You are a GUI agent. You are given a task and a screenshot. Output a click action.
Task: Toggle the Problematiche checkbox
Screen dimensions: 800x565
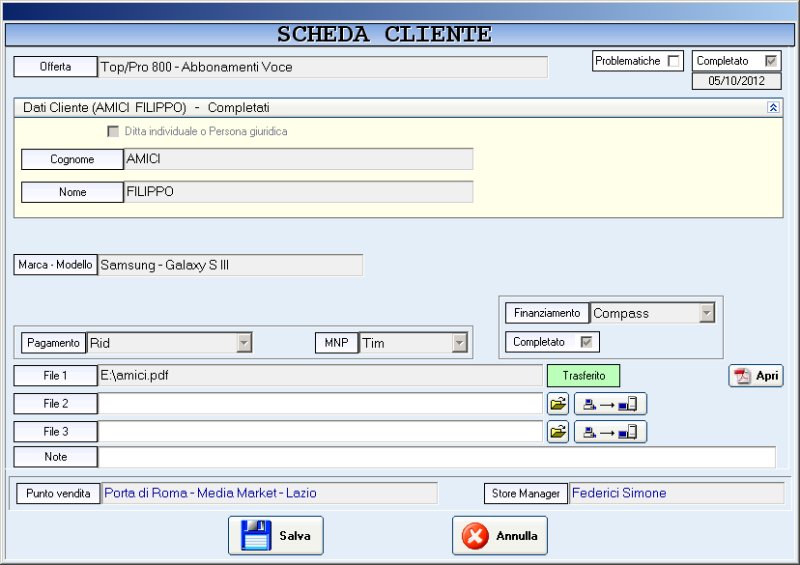pos(674,61)
